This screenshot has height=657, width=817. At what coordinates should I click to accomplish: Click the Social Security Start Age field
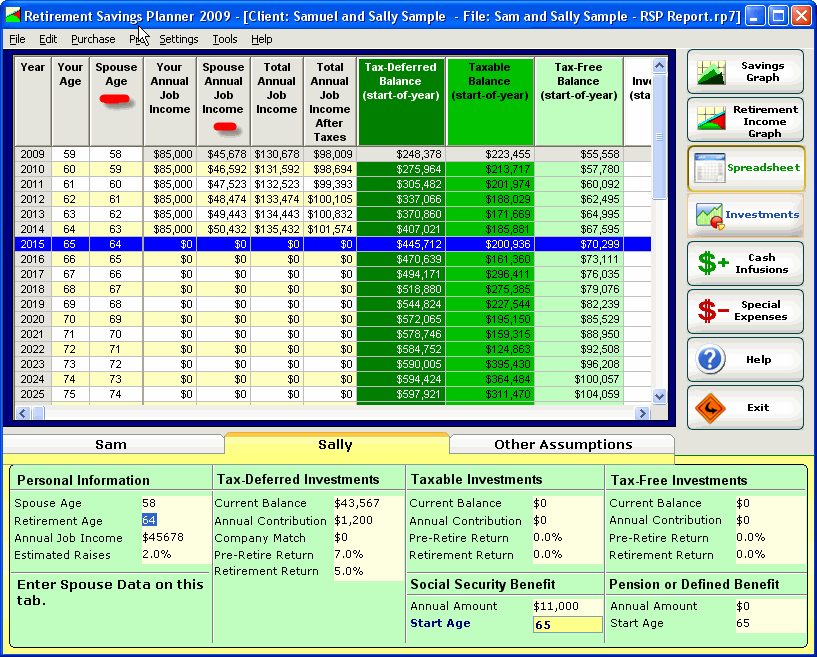pyautogui.click(x=567, y=624)
